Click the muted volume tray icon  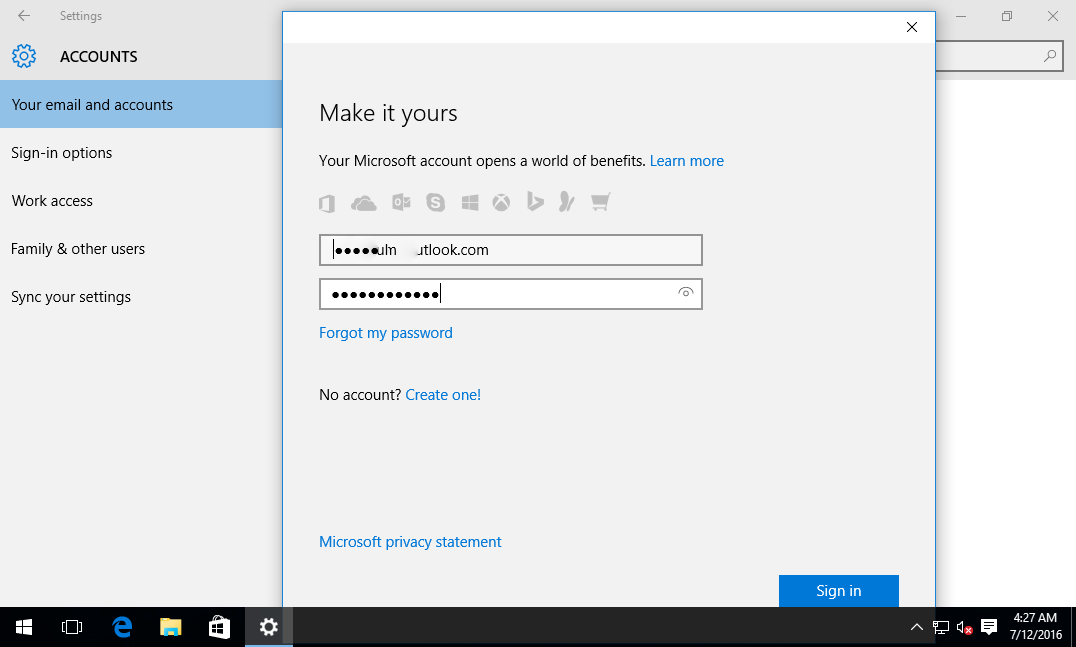[x=964, y=627]
